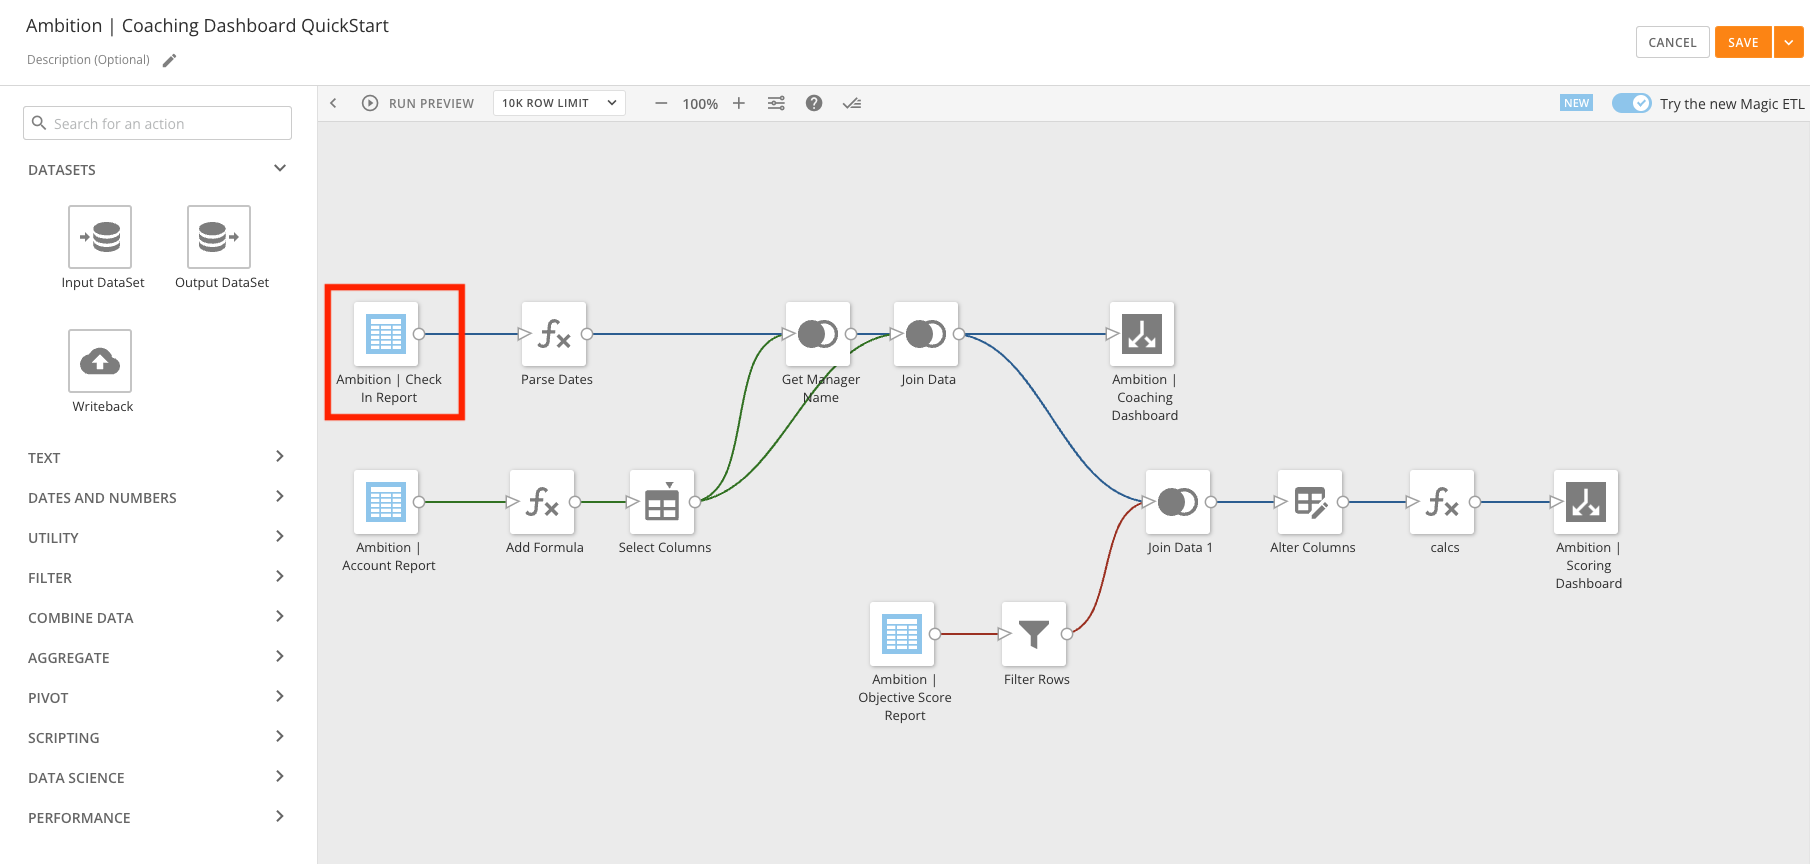Open help with the question mark icon

tap(814, 103)
